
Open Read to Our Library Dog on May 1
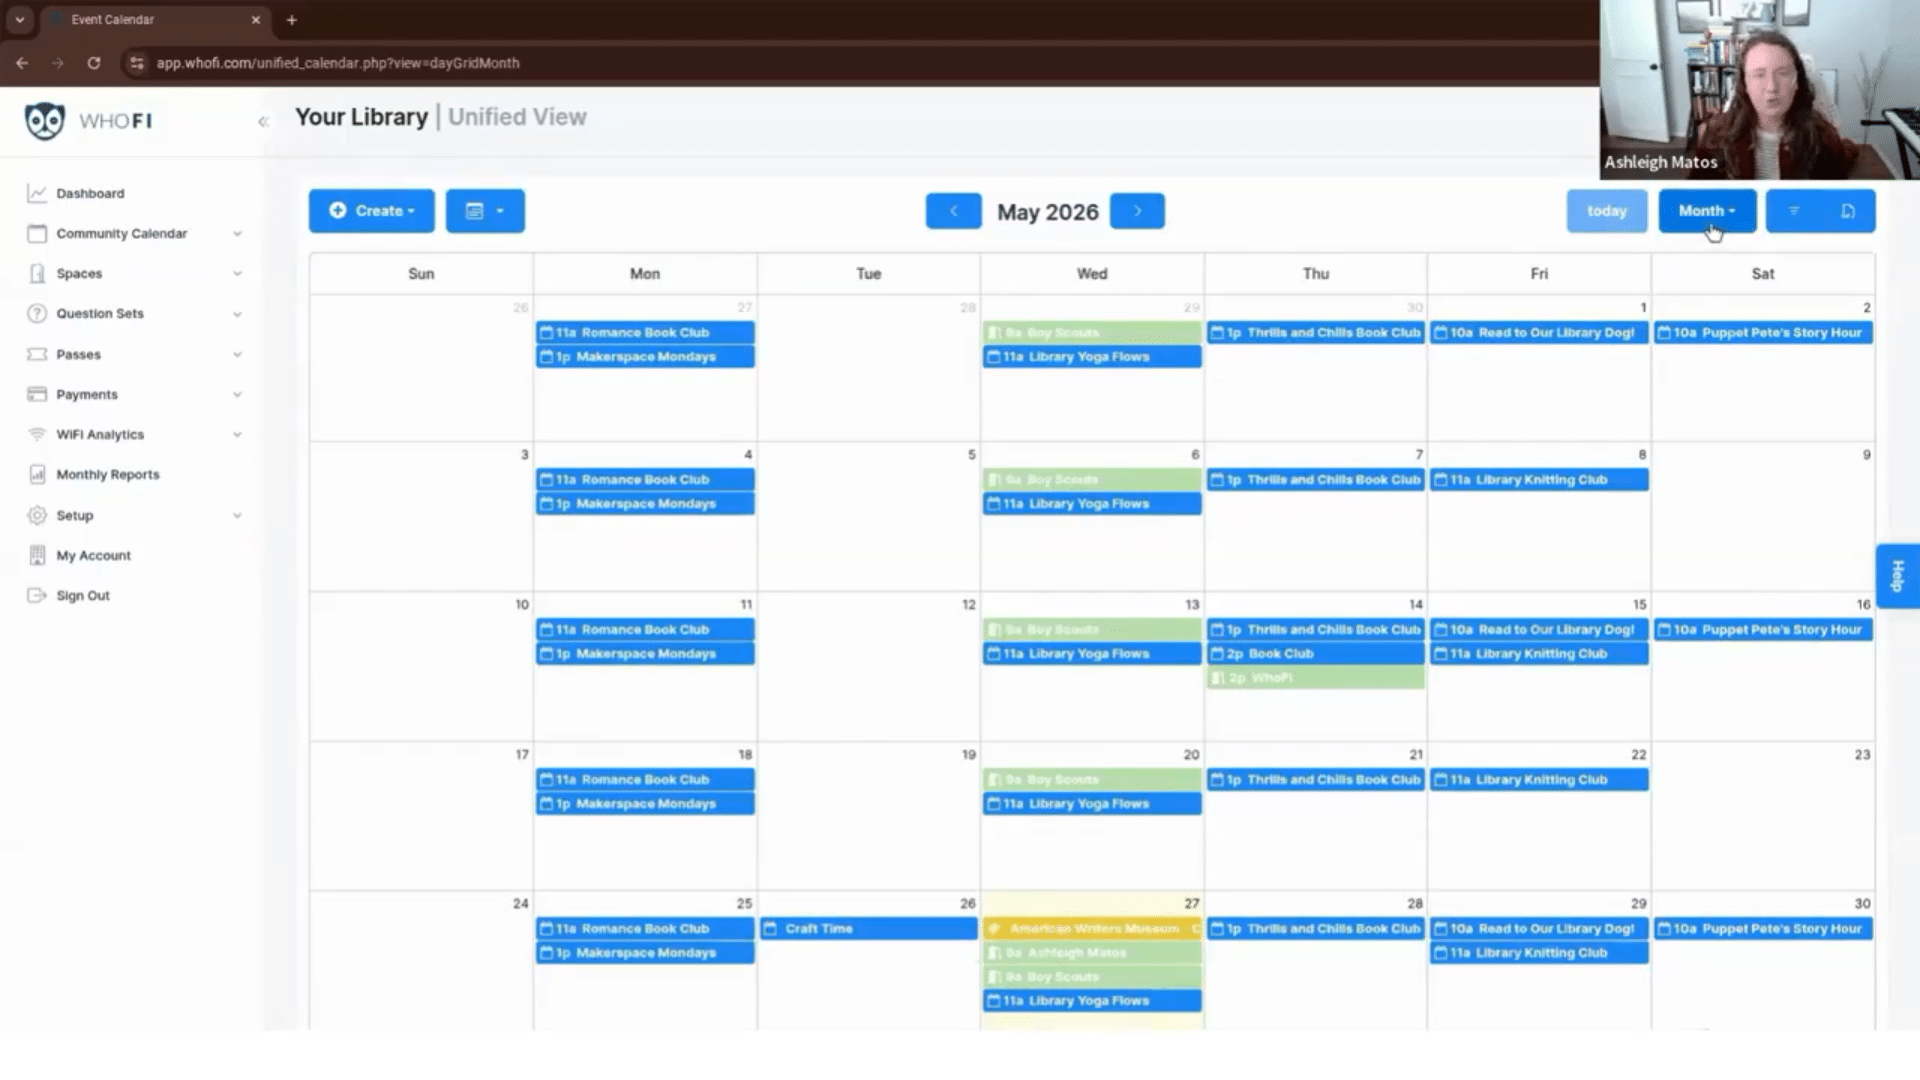click(x=1539, y=333)
